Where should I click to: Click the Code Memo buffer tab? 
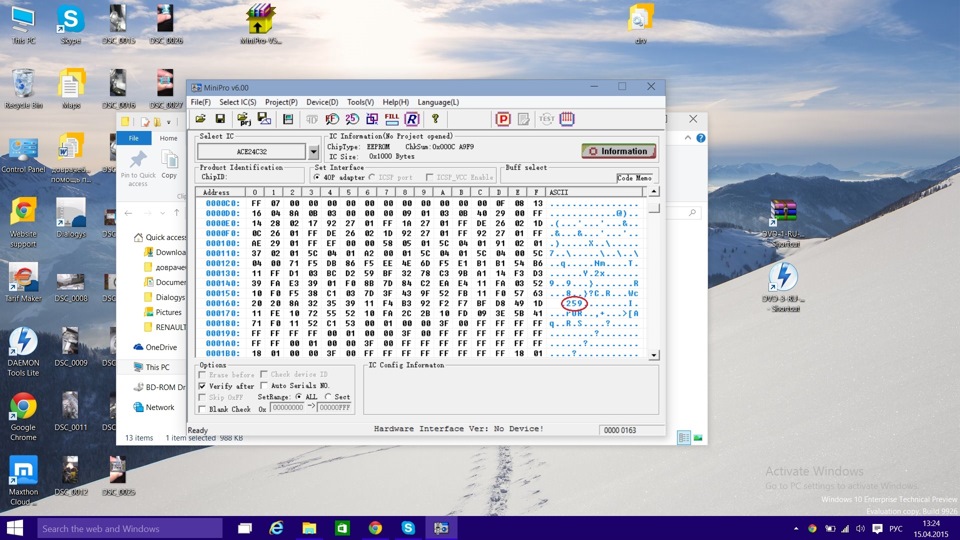634,178
